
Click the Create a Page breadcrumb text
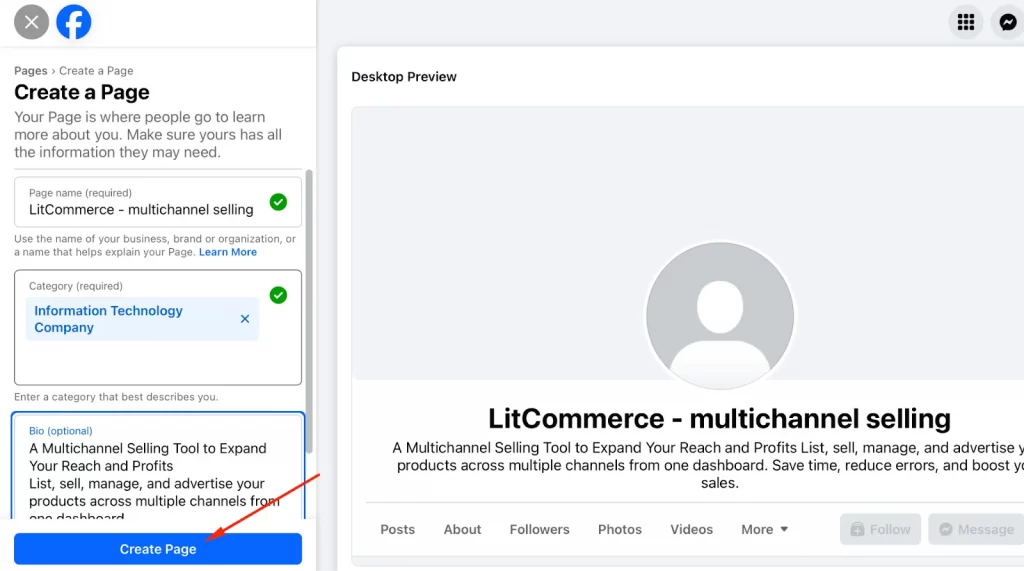tap(96, 71)
